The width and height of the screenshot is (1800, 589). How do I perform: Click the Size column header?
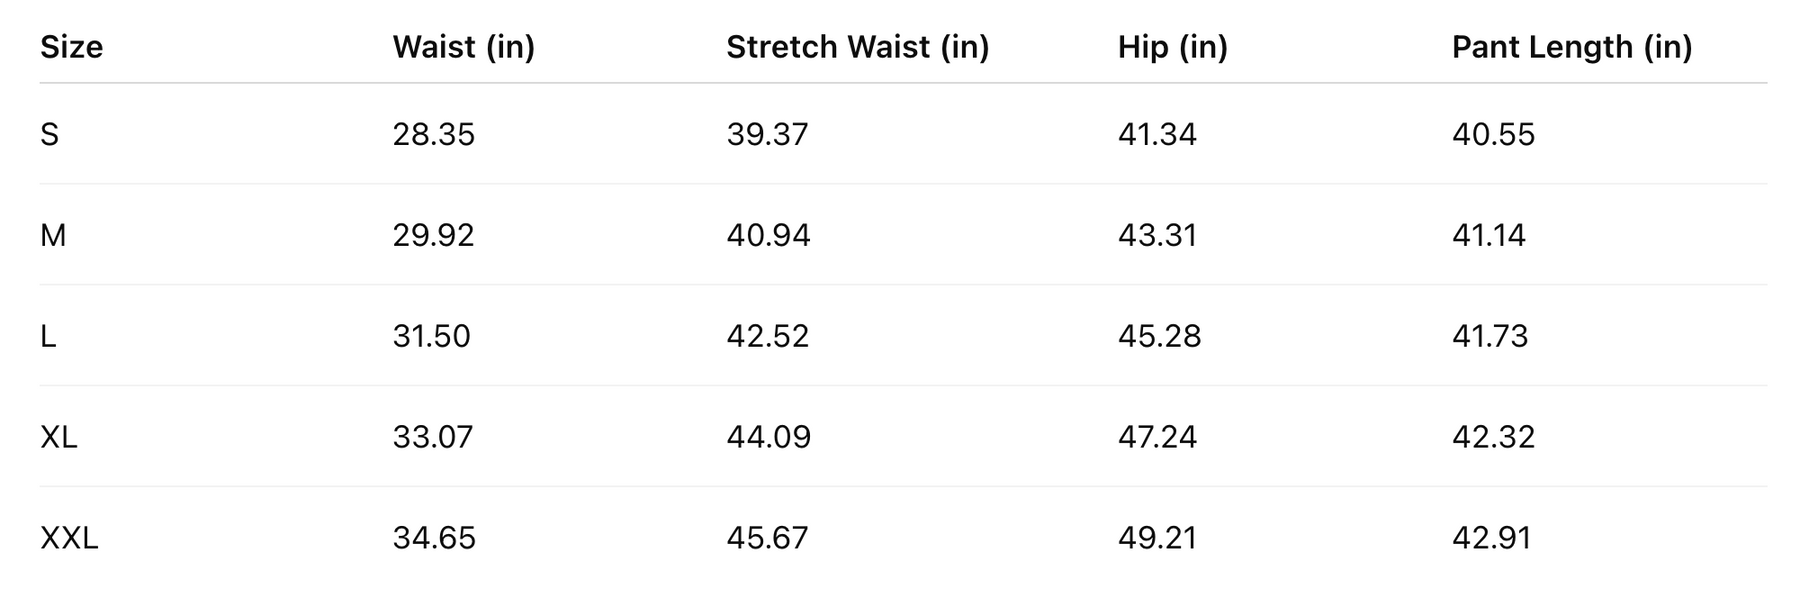(x=71, y=47)
